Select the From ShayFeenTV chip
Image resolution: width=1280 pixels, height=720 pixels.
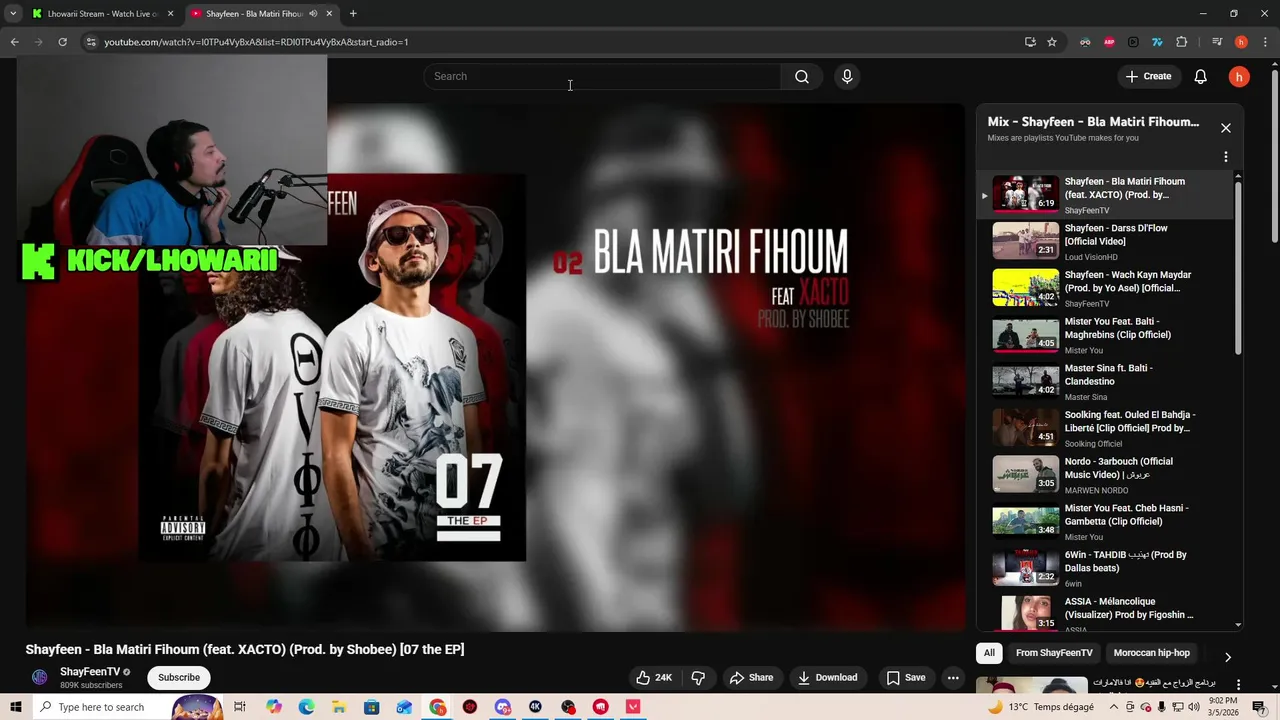pyautogui.click(x=1054, y=653)
